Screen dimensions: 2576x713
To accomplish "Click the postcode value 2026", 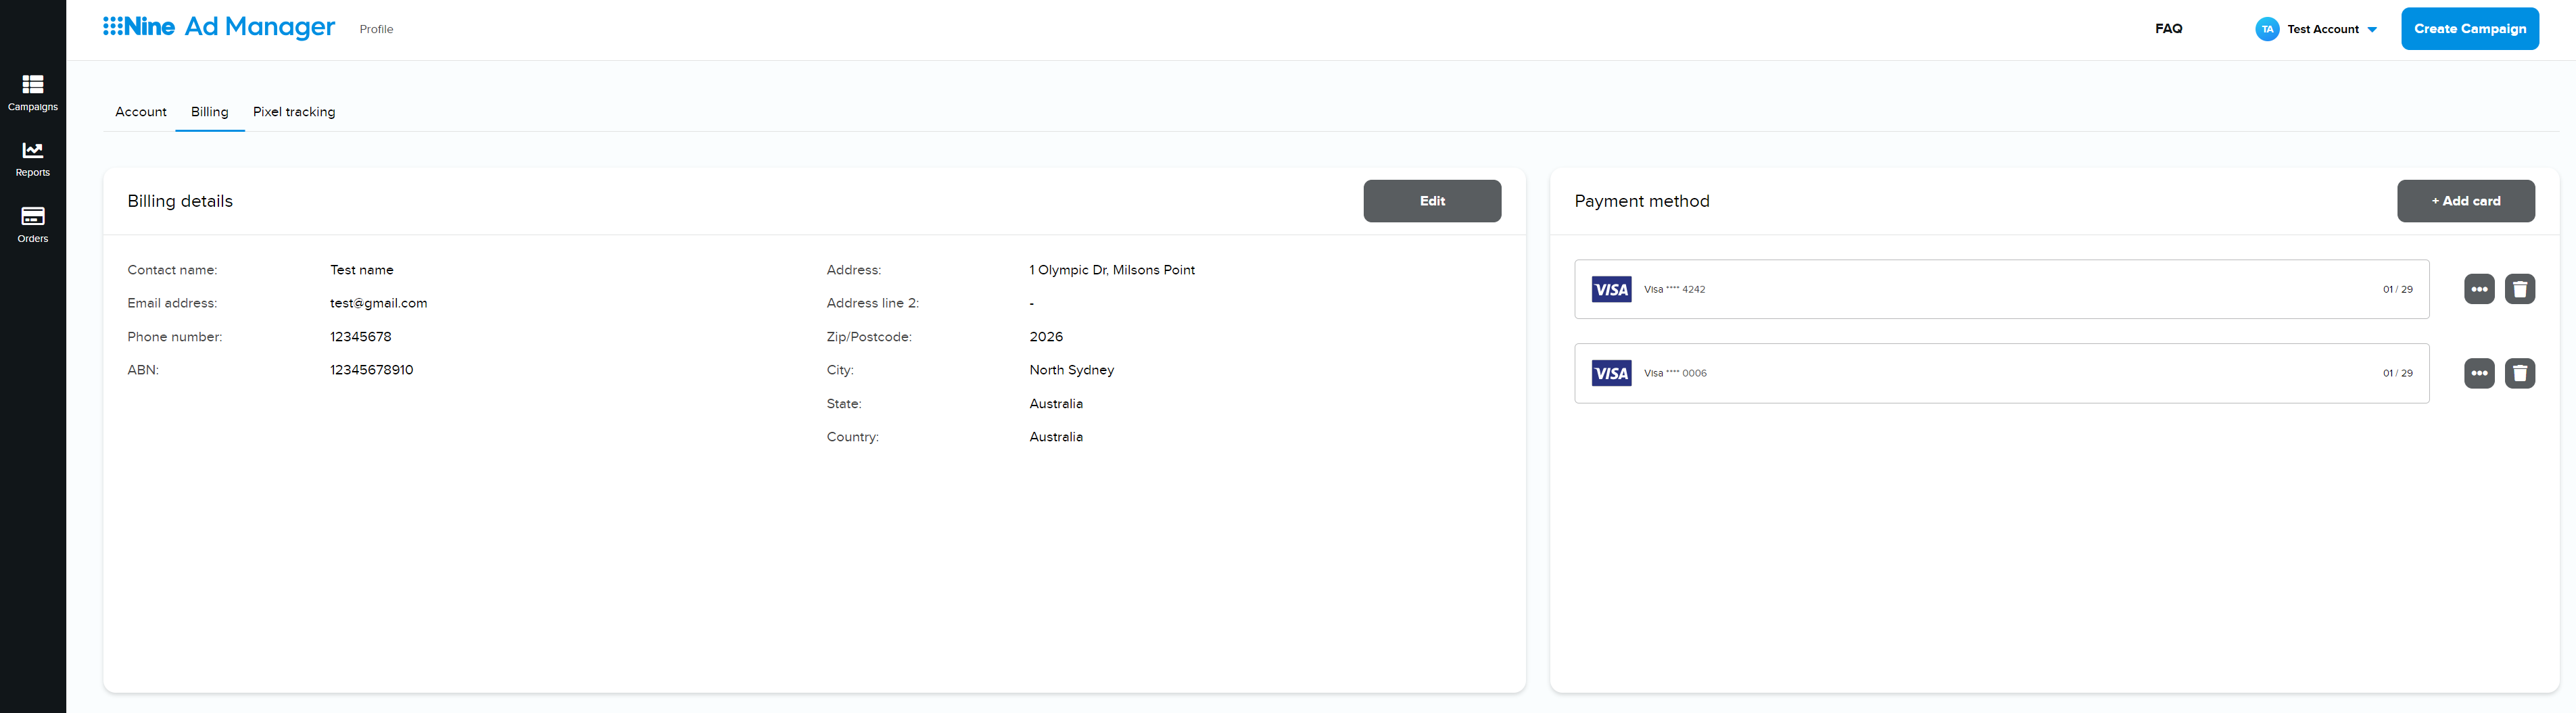I will [1046, 337].
